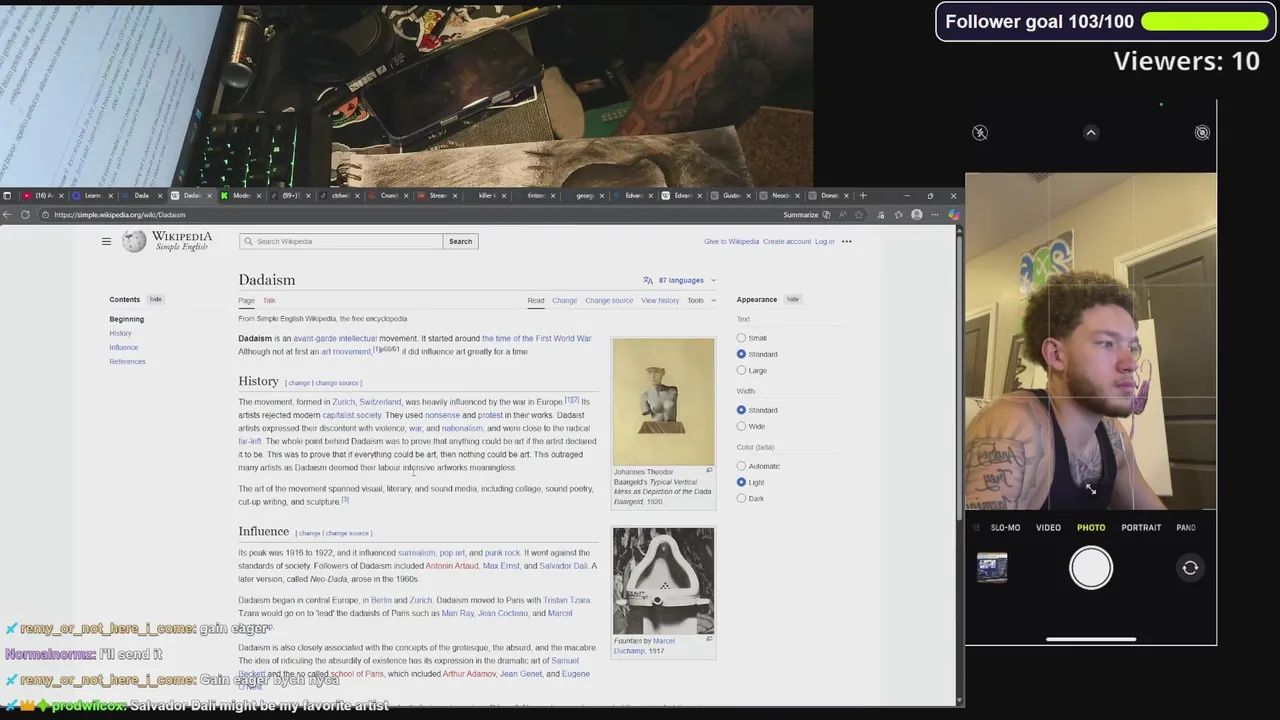Image resolution: width=1280 pixels, height=720 pixels.
Task: Open the Baargeld artwork thumbnail
Action: (663, 402)
